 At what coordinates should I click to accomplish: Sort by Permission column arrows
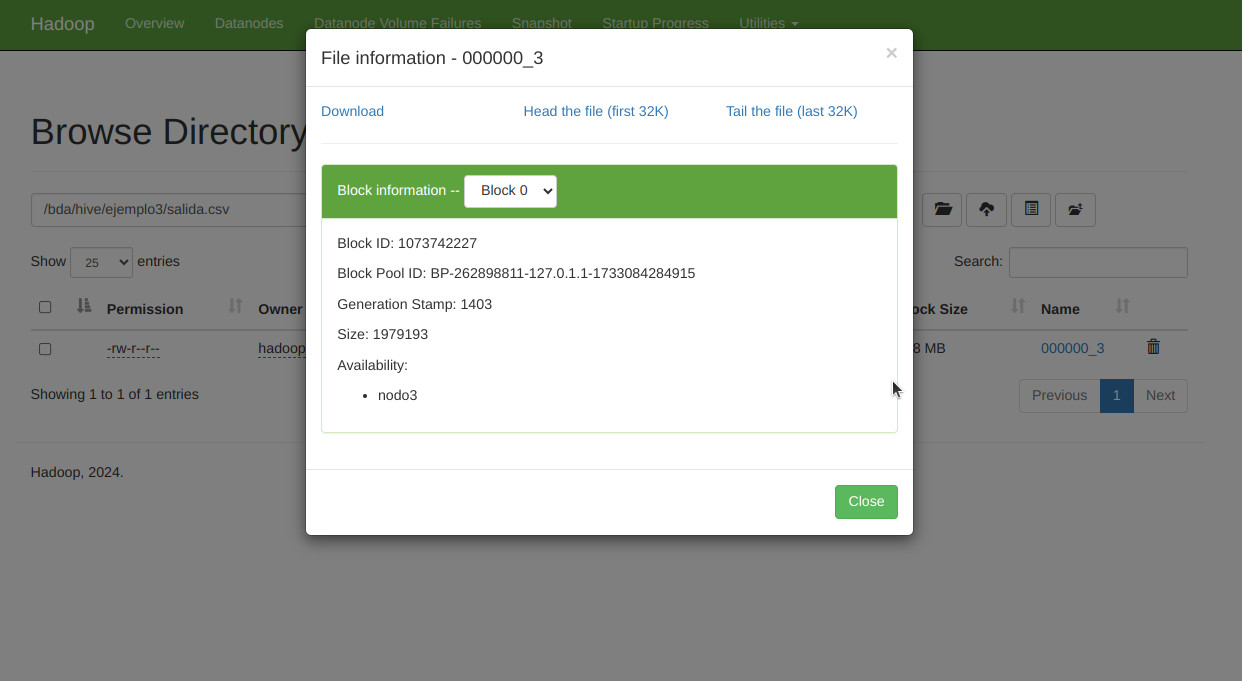pos(235,306)
